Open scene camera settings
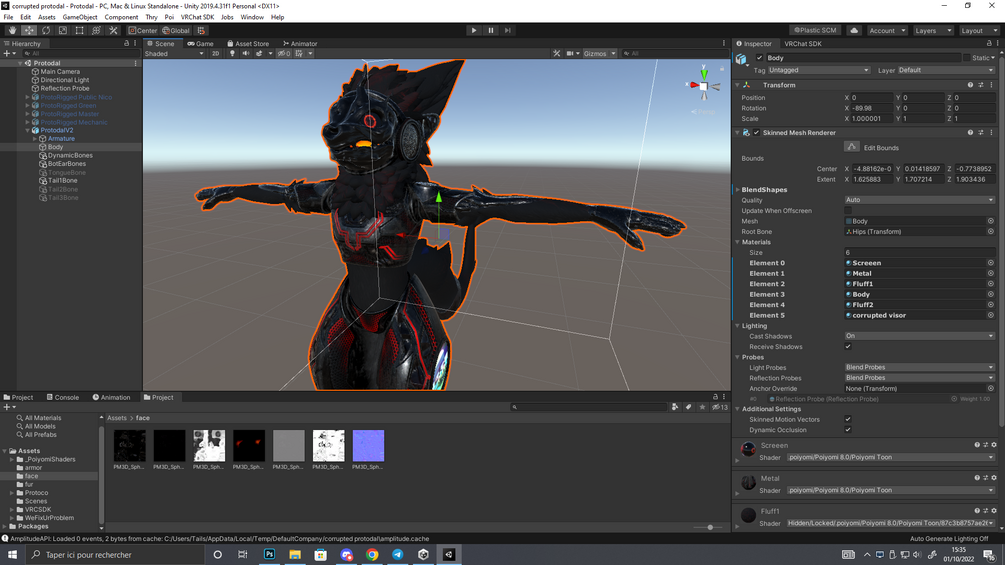Image resolution: width=1005 pixels, height=565 pixels. (x=570, y=53)
